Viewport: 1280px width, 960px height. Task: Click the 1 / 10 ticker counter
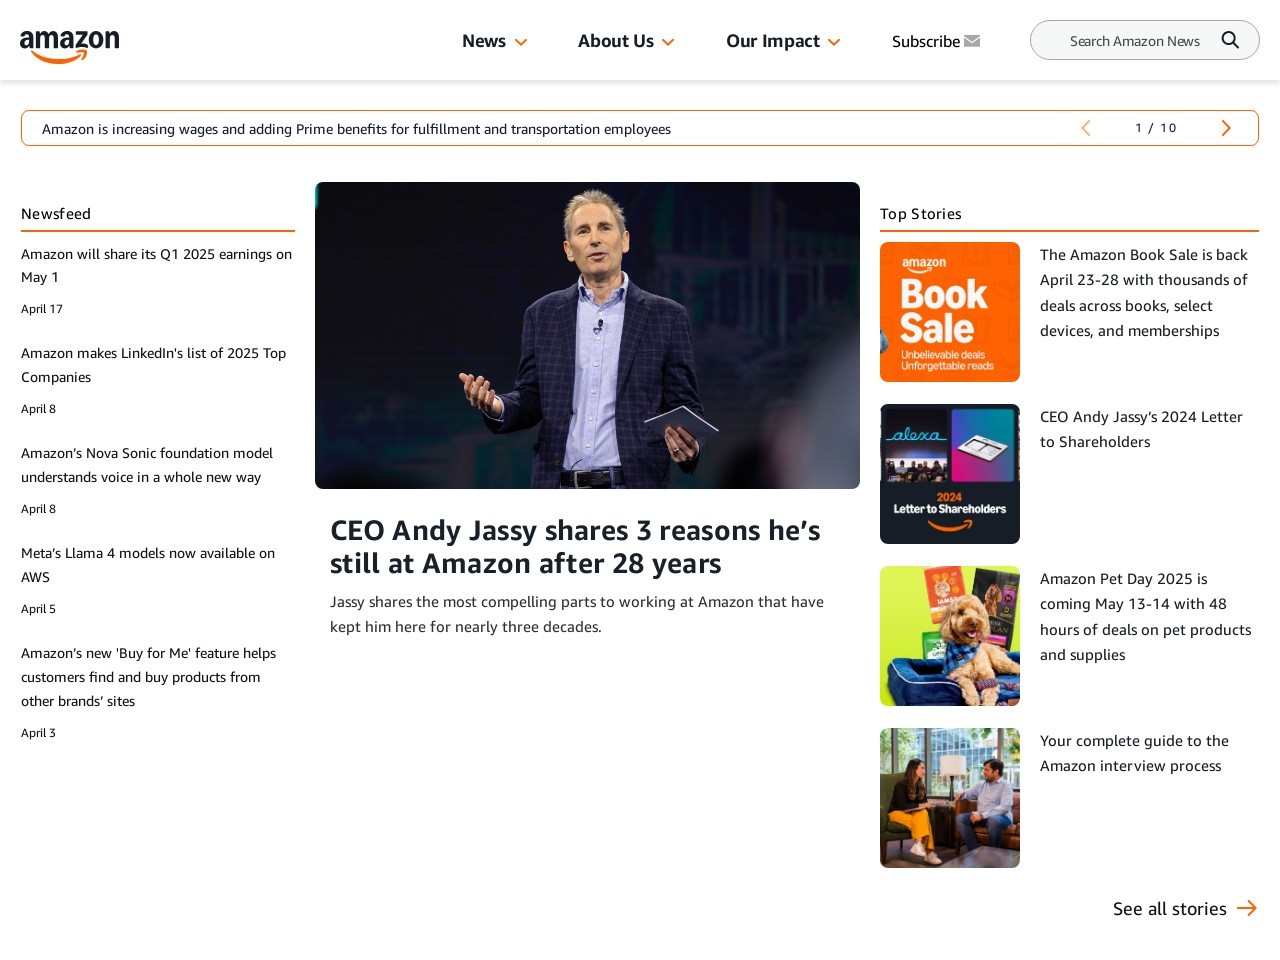(x=1156, y=128)
